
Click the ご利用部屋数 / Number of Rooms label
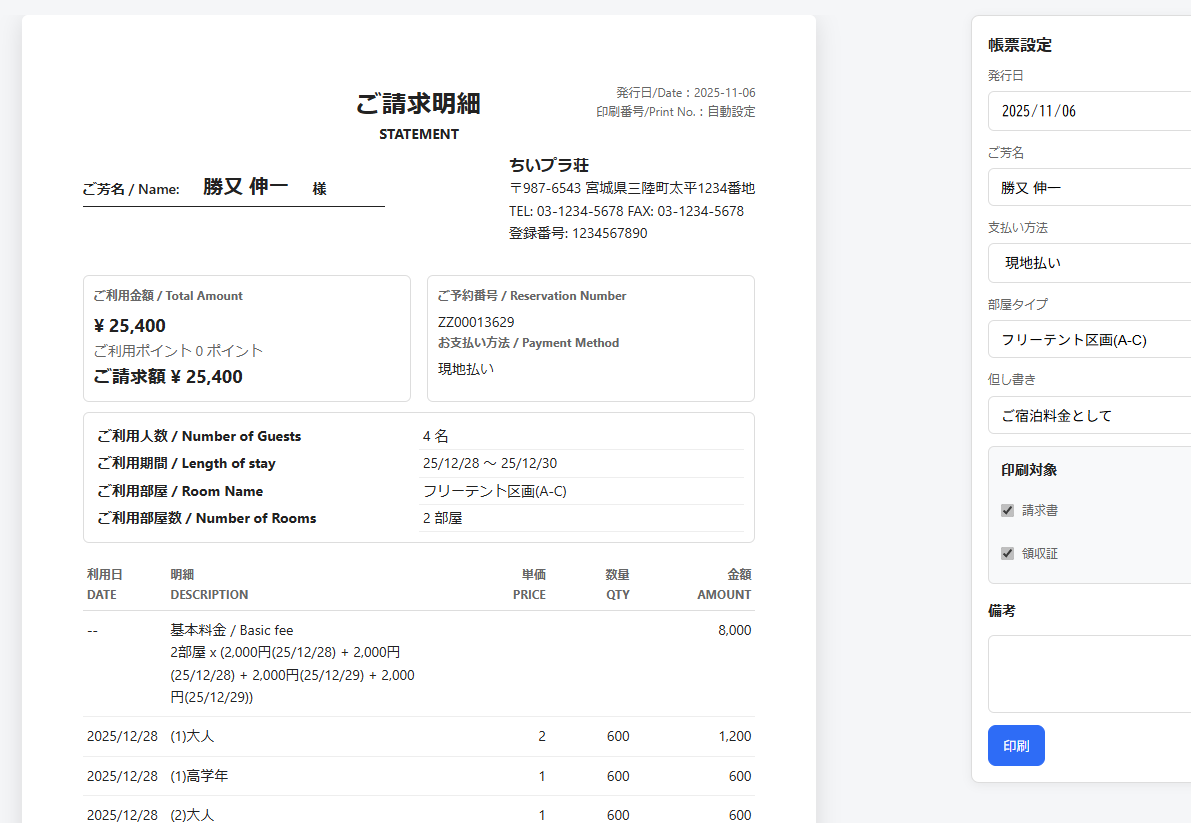207,518
